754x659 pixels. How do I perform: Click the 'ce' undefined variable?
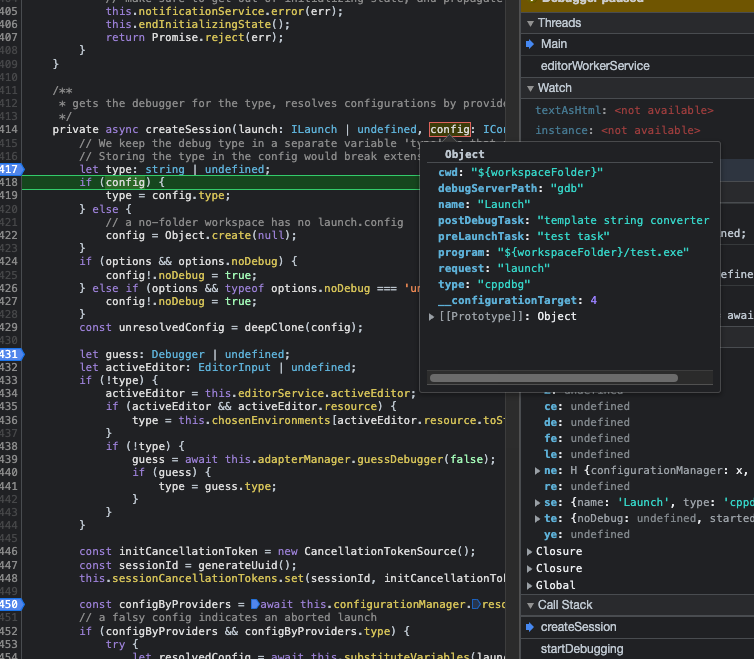[587, 406]
